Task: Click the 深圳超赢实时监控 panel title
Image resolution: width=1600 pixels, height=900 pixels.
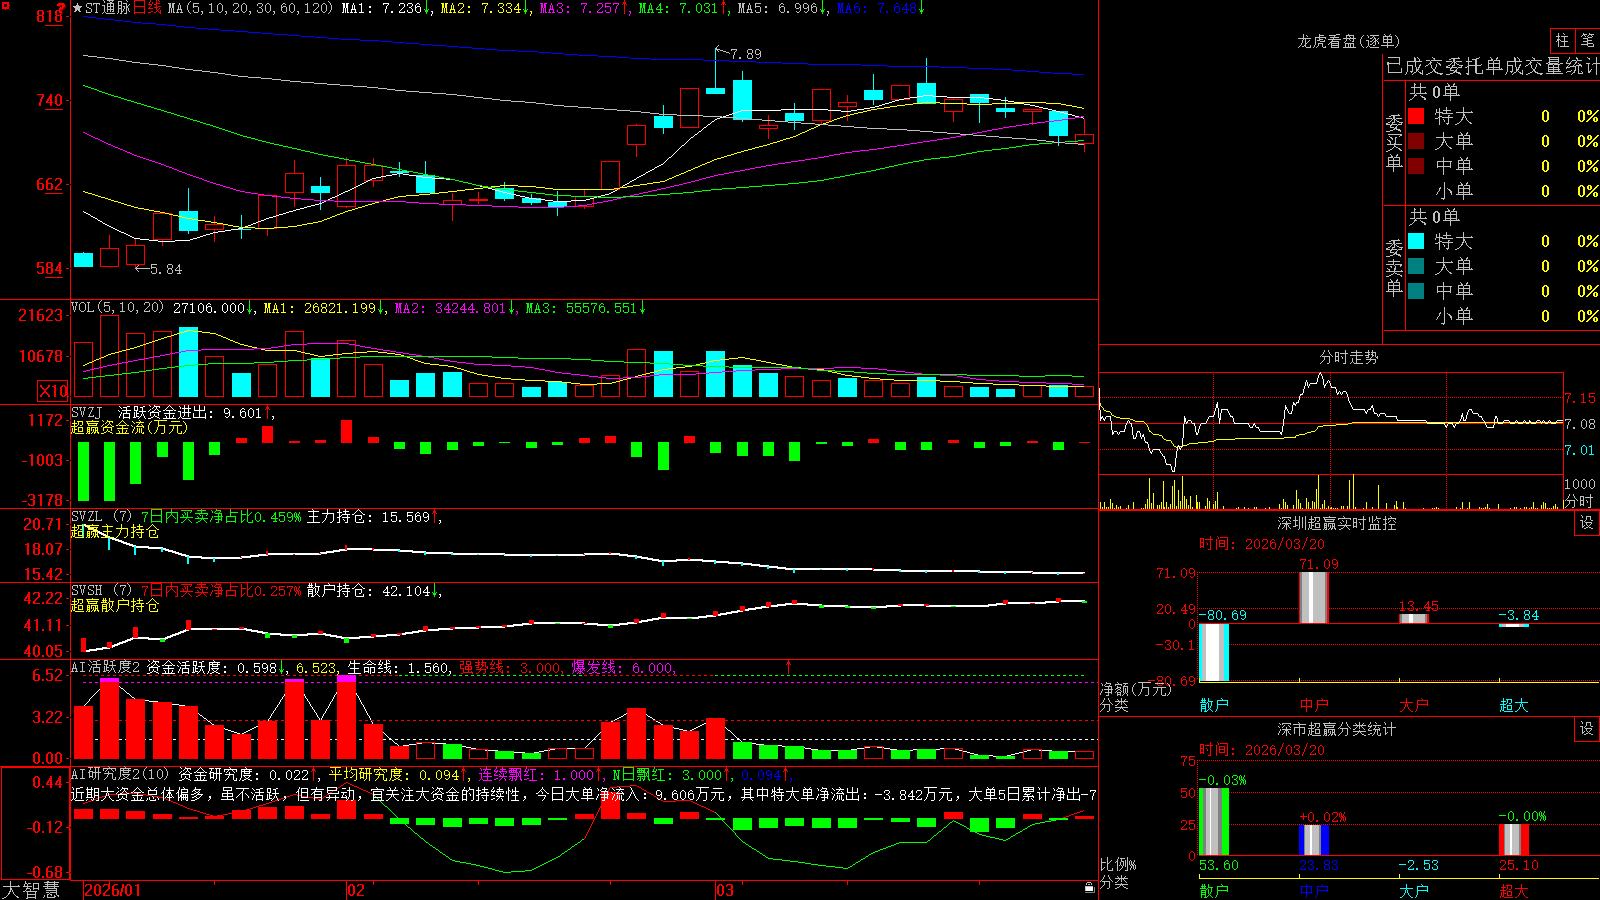Action: pyautogui.click(x=1337, y=523)
